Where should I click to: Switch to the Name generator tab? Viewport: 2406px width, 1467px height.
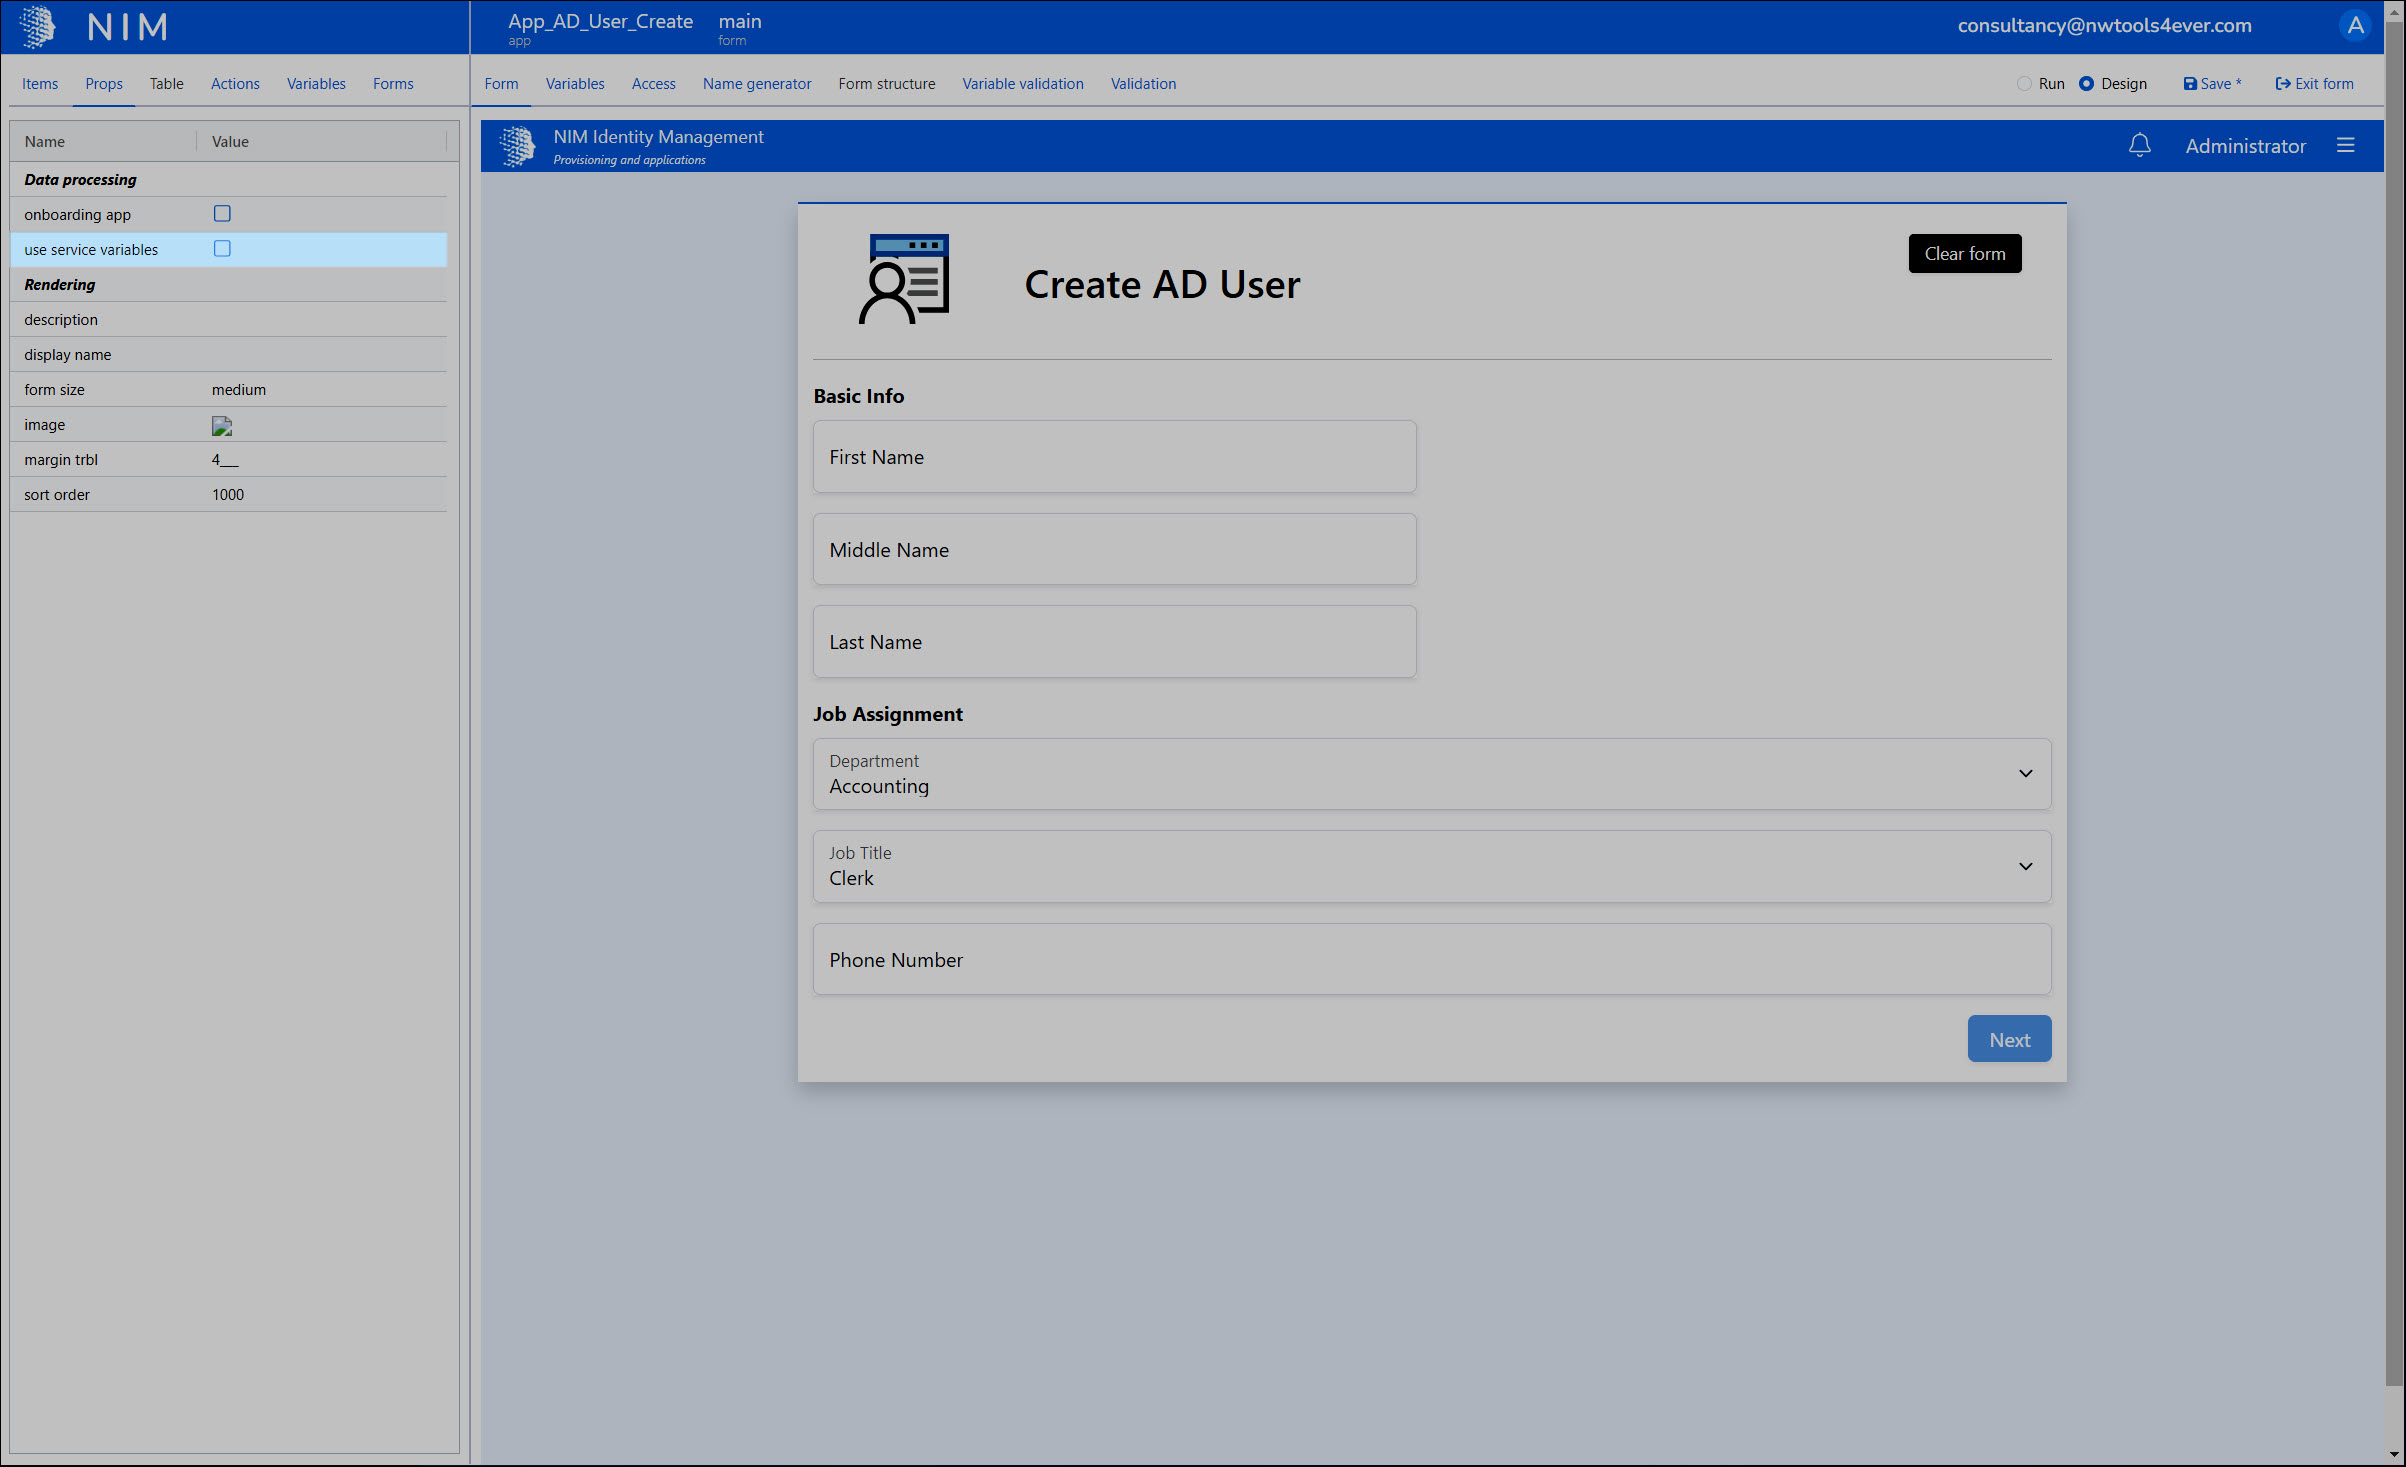click(x=756, y=84)
